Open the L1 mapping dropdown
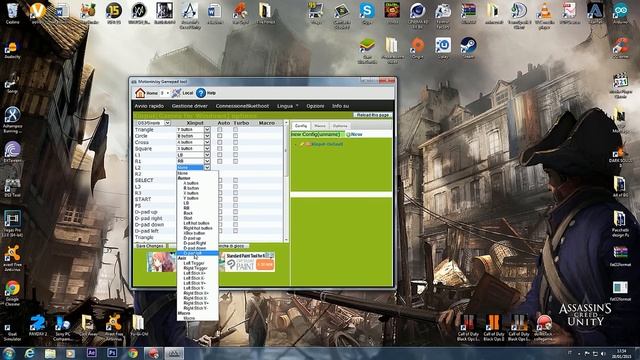Viewport: 640px width, 360px height. tap(207, 155)
